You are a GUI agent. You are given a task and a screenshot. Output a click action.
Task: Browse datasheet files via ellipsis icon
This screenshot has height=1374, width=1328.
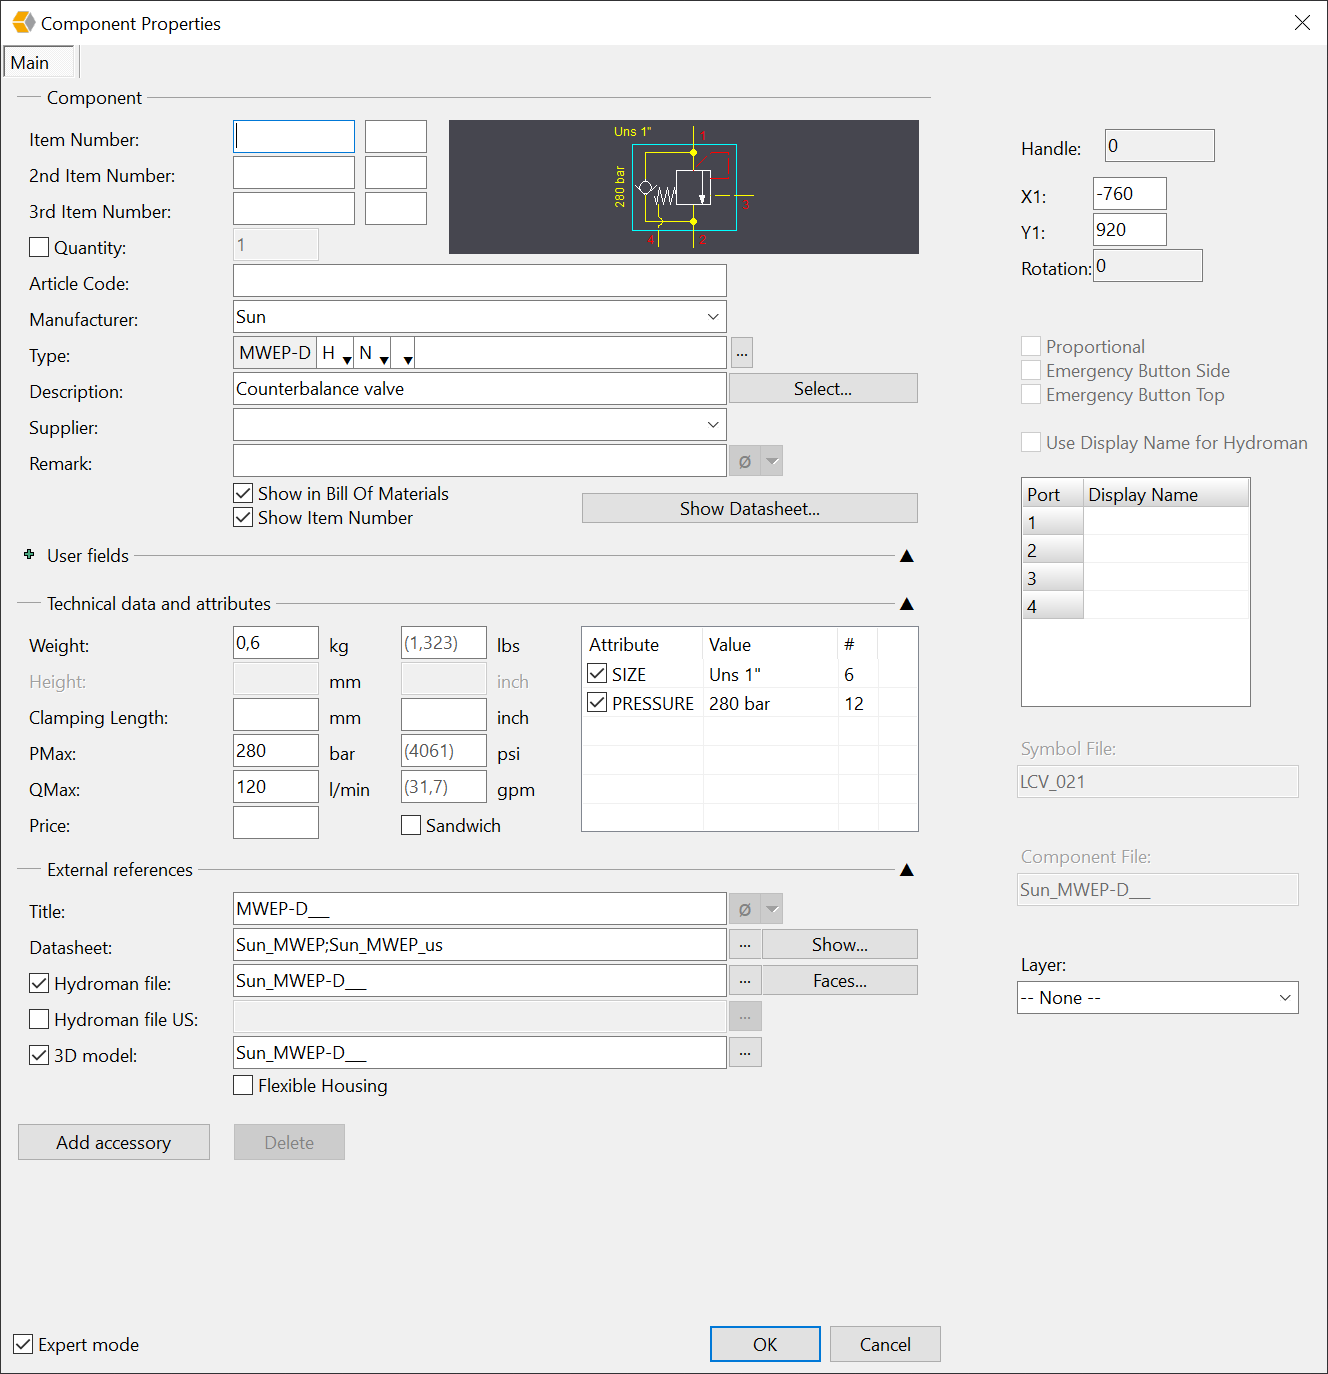[x=744, y=944]
